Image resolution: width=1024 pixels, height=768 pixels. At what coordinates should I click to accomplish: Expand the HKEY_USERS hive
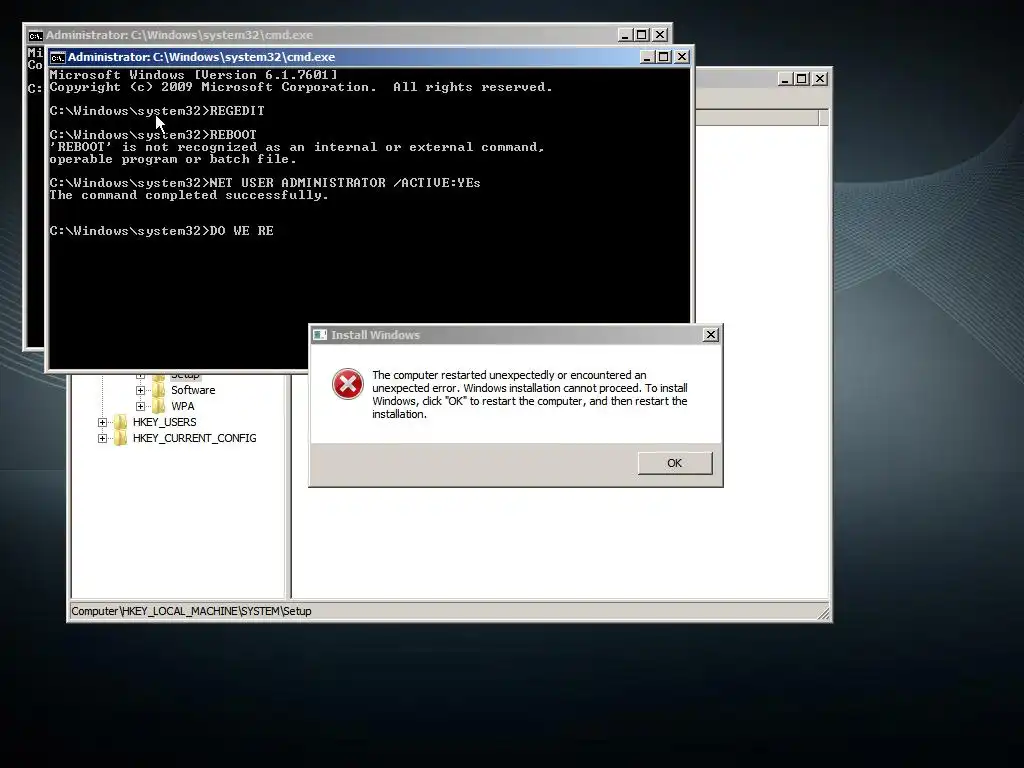pos(103,423)
